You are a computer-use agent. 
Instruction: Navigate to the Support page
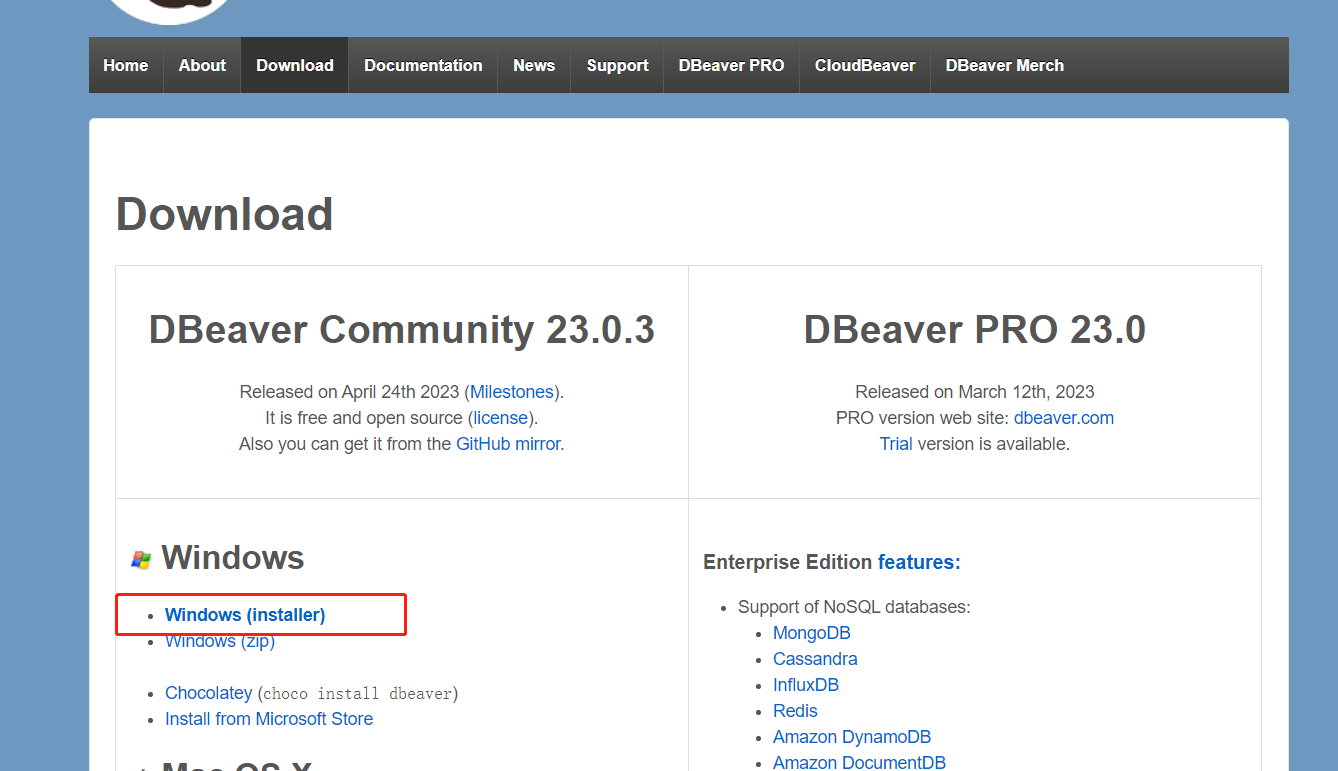[x=617, y=65]
